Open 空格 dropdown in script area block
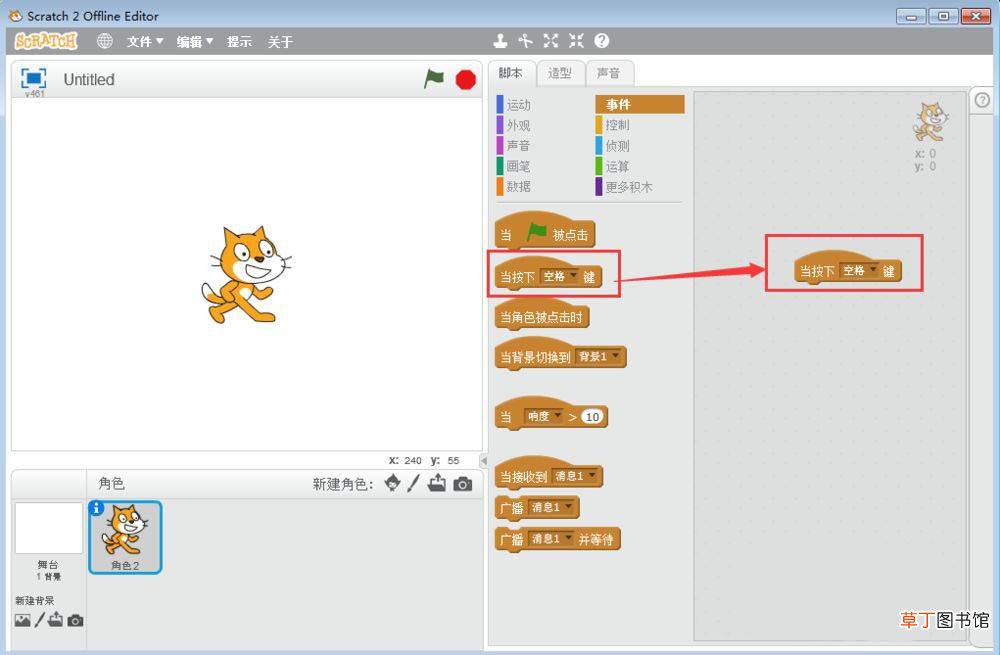The image size is (1000, 655). [x=859, y=270]
